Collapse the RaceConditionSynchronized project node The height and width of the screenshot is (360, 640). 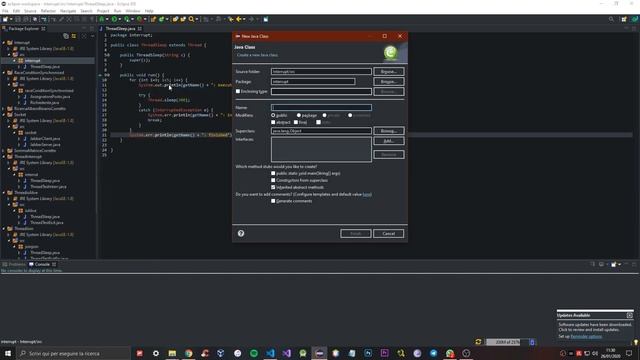point(4,73)
